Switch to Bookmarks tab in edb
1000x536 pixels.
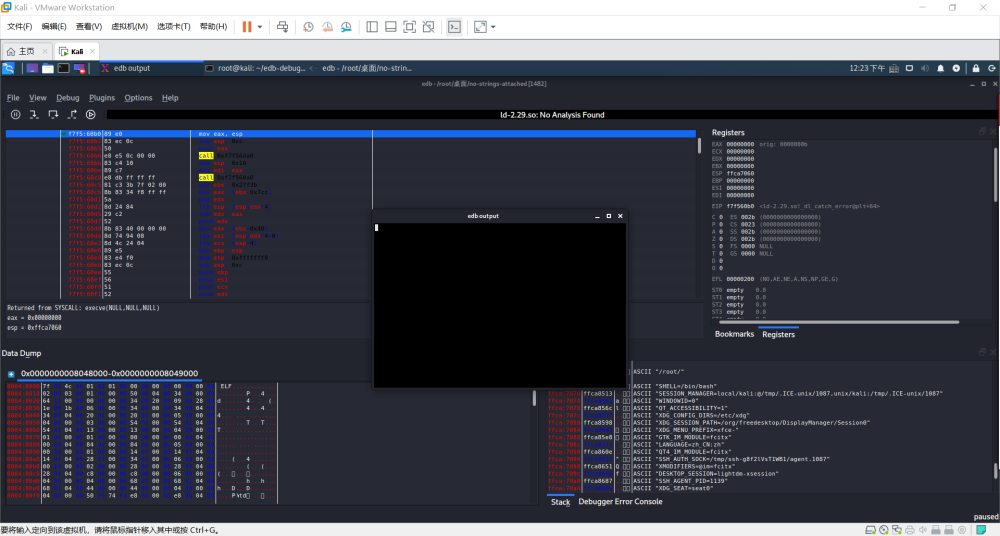[734, 334]
